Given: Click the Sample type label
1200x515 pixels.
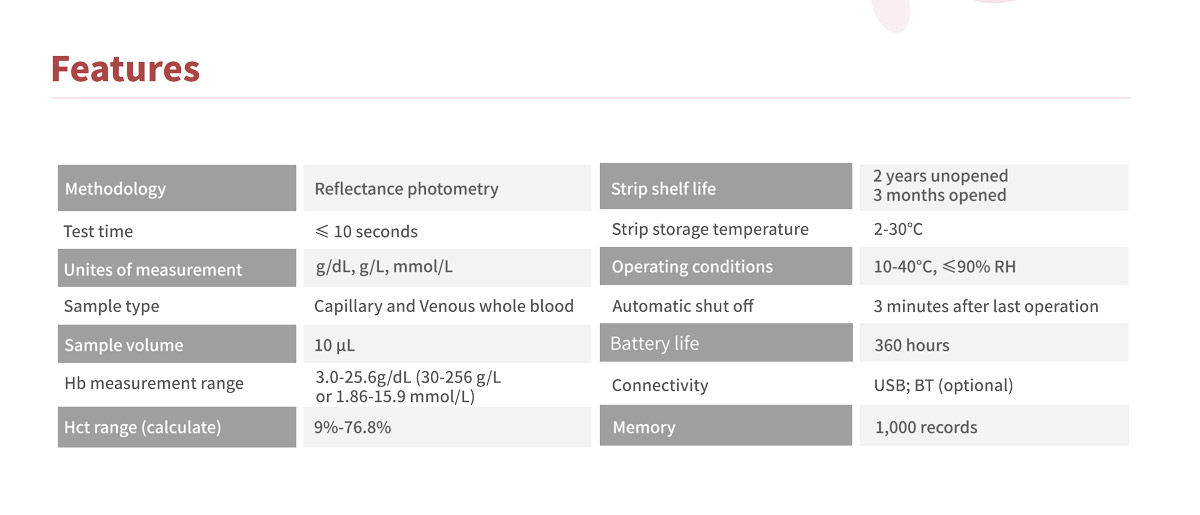Looking at the screenshot, I should [x=111, y=306].
